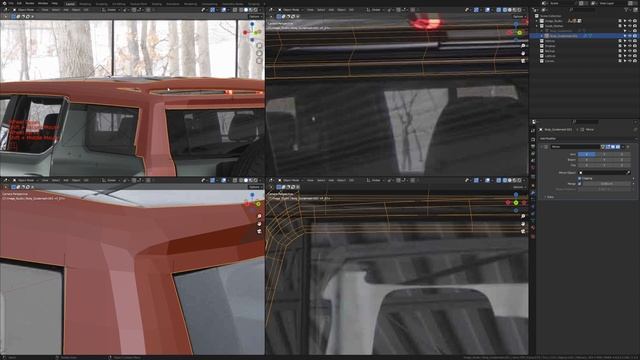Disable Image_Studio in renders via camera icon
Screen dimensions: 640x360
[x=635, y=21]
